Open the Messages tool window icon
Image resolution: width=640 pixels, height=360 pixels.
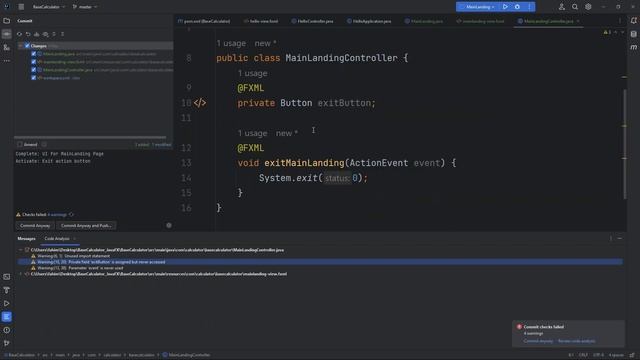(7, 317)
